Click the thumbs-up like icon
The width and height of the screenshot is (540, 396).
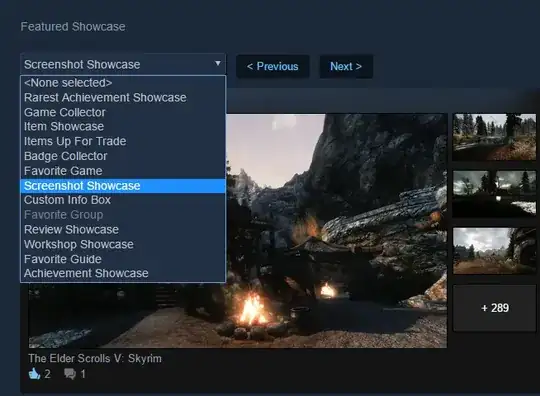(34, 374)
